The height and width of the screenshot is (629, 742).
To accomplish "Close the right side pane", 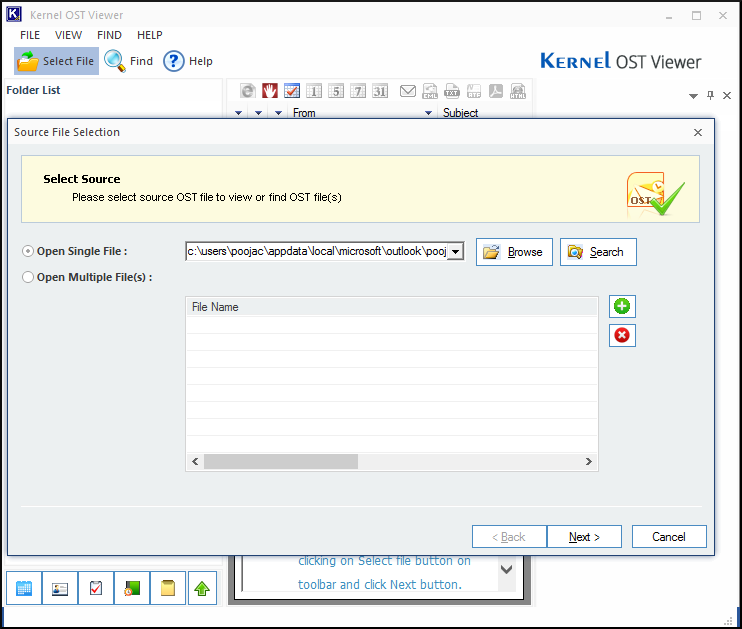I will pyautogui.click(x=727, y=96).
